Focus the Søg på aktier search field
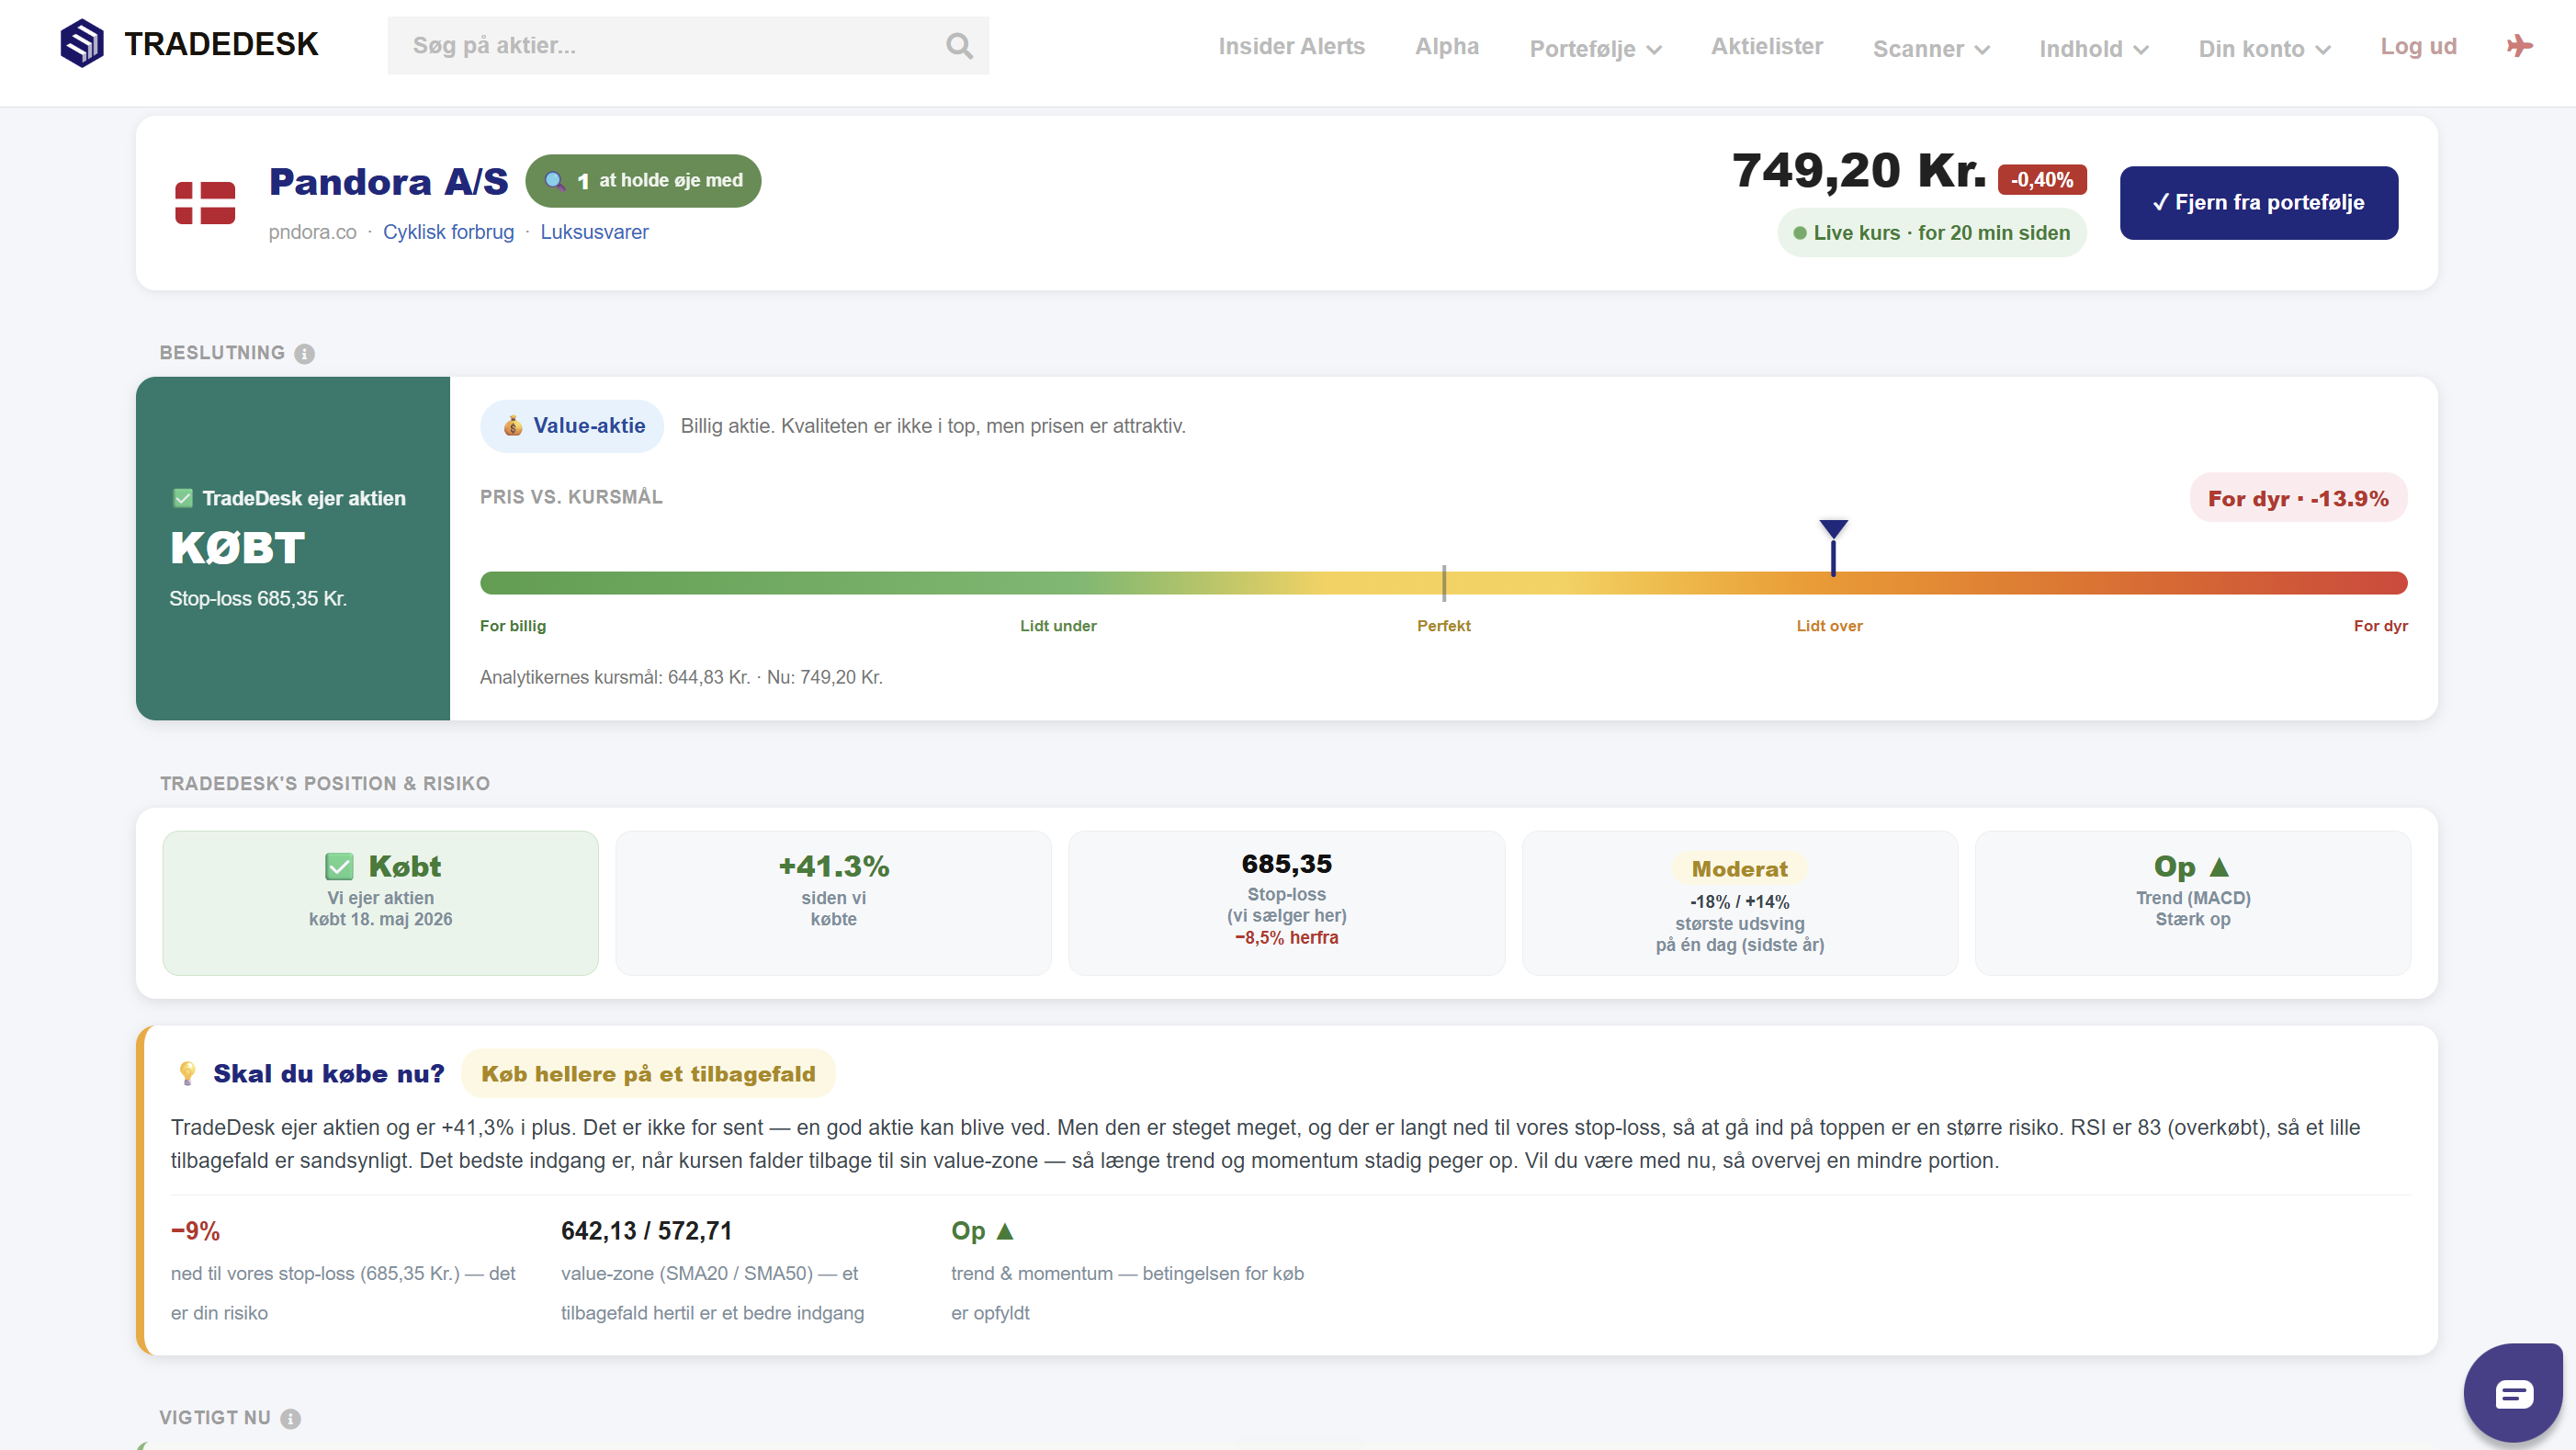Screen dimensions: 2576x1450 pyautogui.click(x=688, y=46)
